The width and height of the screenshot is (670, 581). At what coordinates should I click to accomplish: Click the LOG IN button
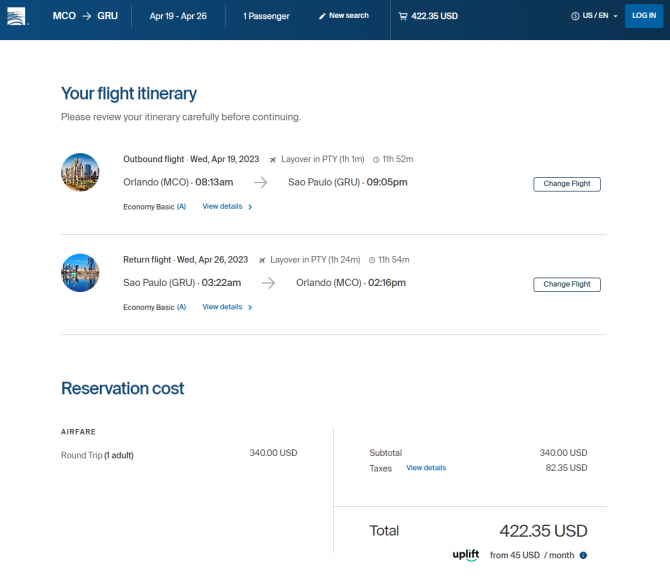click(644, 16)
